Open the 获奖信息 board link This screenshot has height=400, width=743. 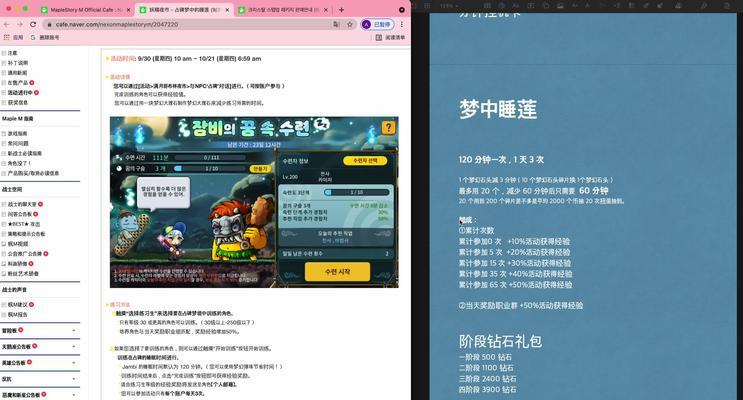(18, 102)
